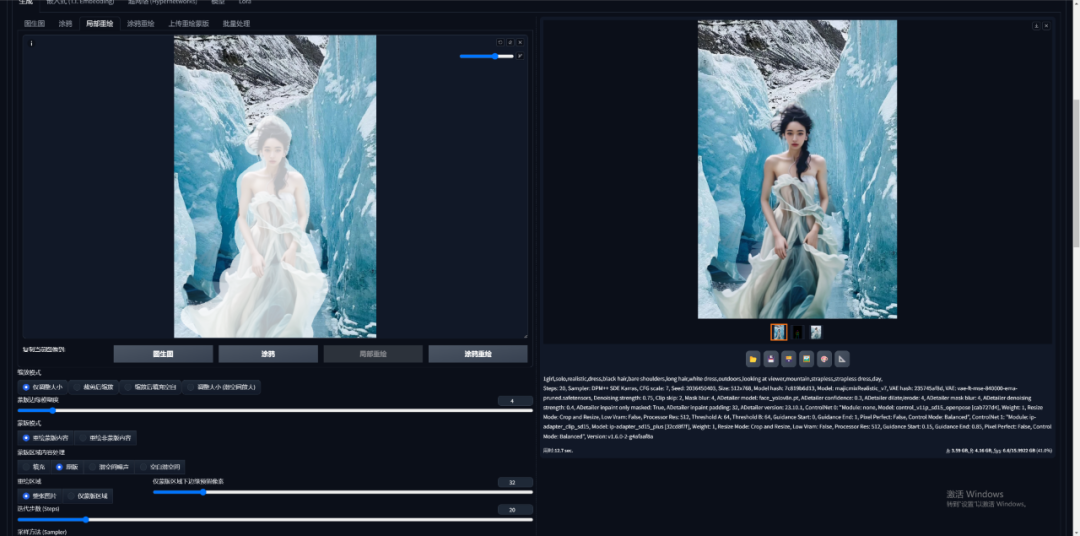Choose 仅蒙版区域 inpaint area
Screen dimensions: 1080x536
88,496
